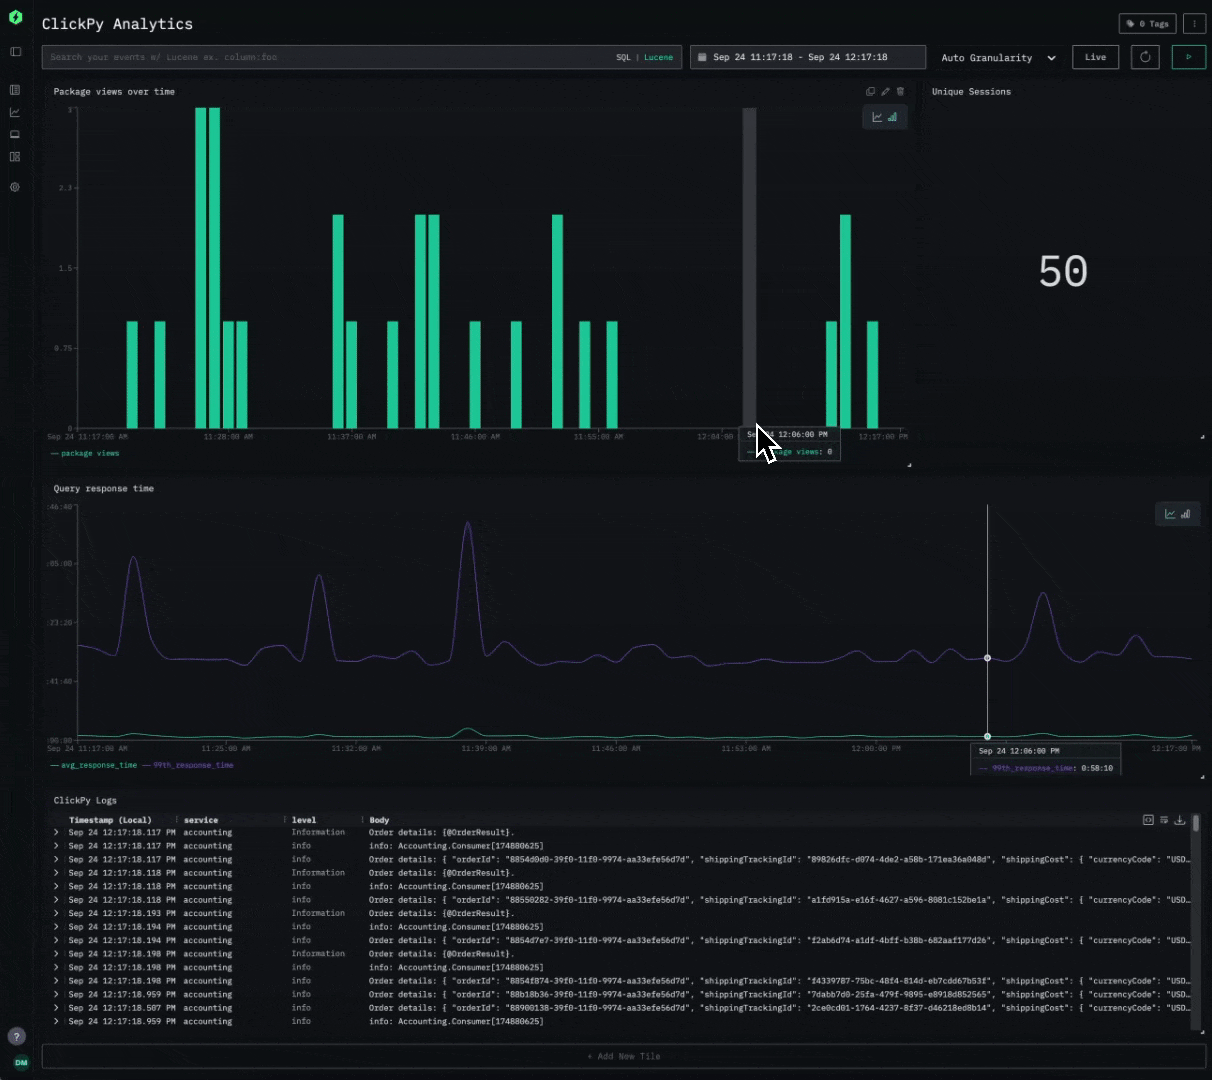Switch Package views chart to line mode
This screenshot has width=1212, height=1080.
[x=877, y=117]
